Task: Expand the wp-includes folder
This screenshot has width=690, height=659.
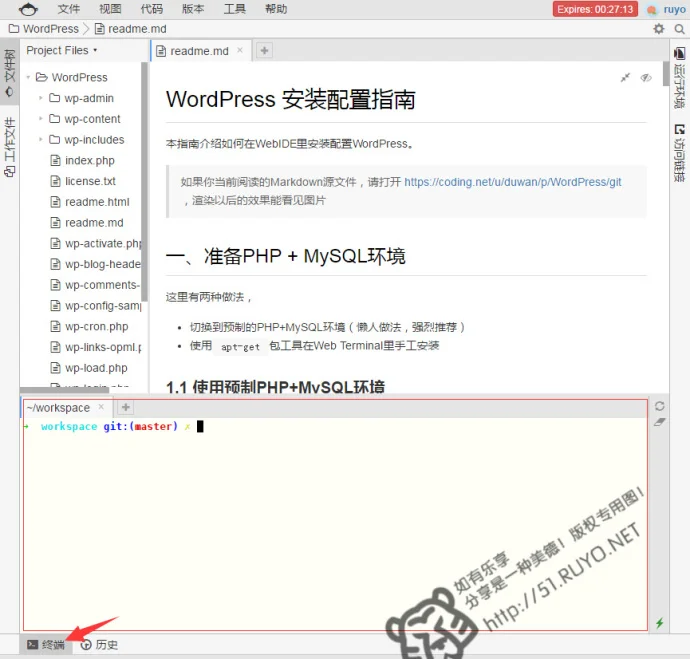Action: 40,139
